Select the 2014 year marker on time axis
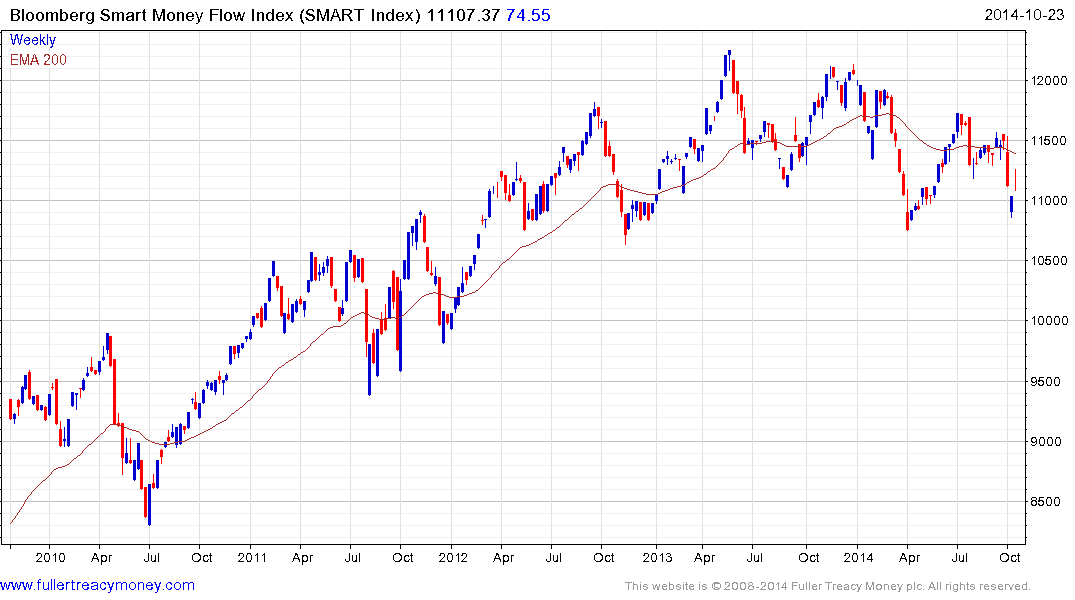The image size is (1075, 600). click(x=858, y=557)
